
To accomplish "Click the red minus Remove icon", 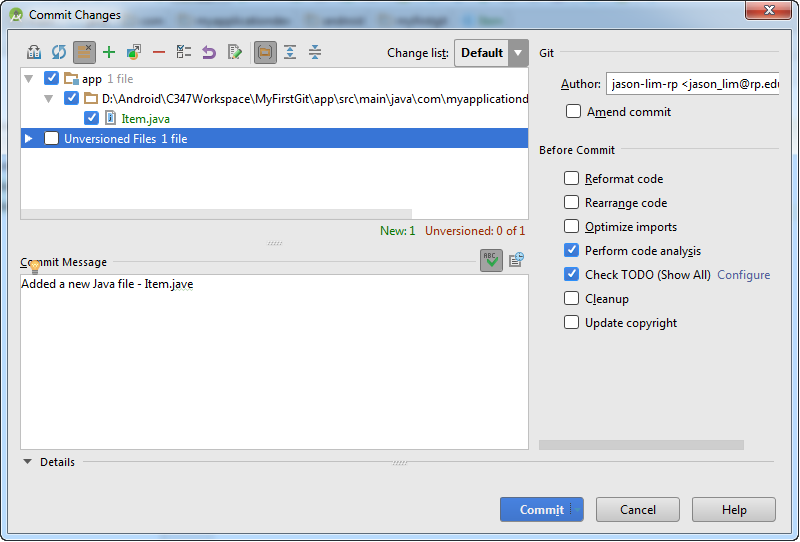I will click(x=159, y=53).
